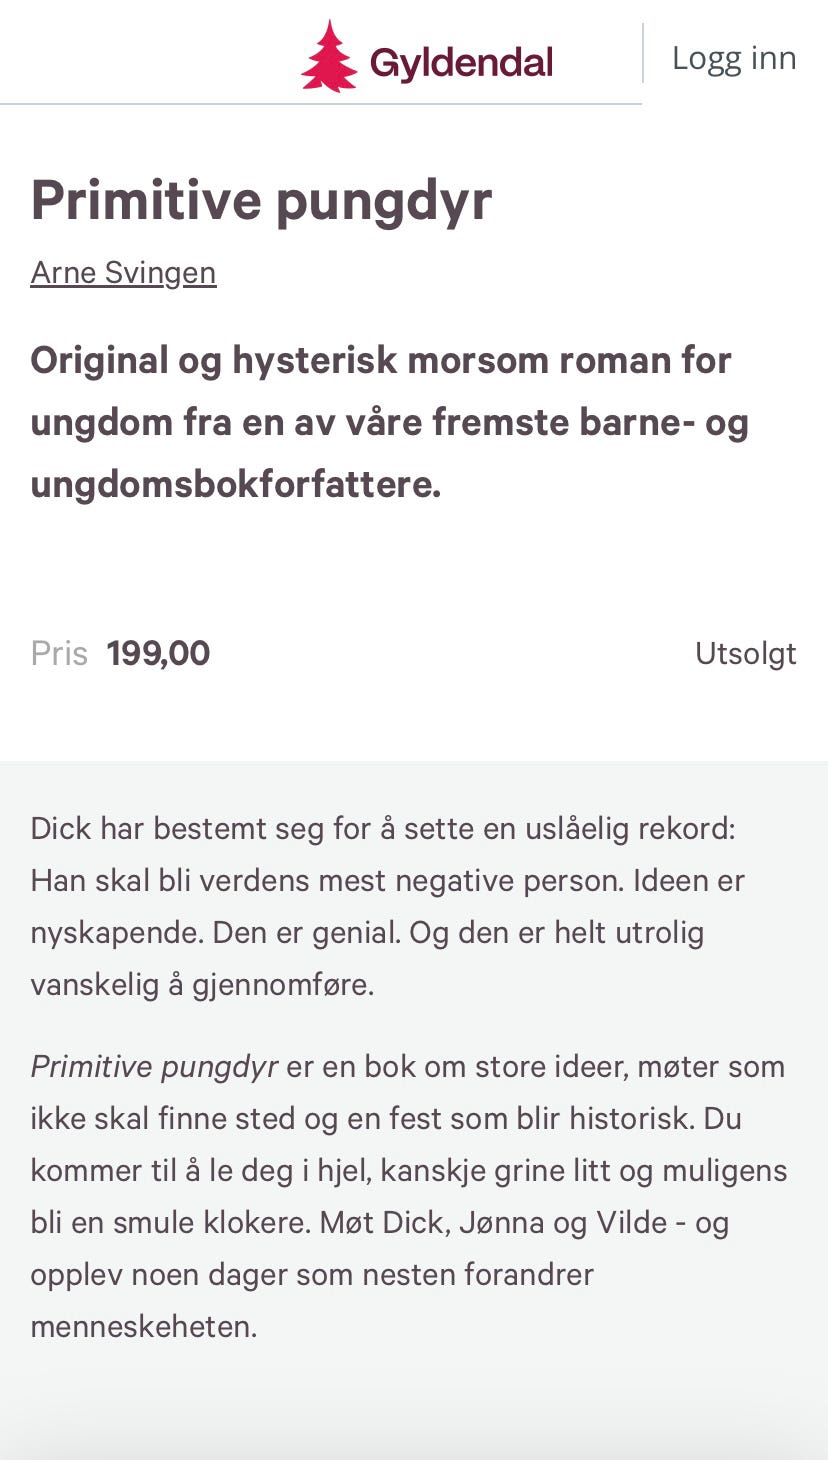
Task: Click italic Primitive pungdyr in description
Action: pos(154,1066)
